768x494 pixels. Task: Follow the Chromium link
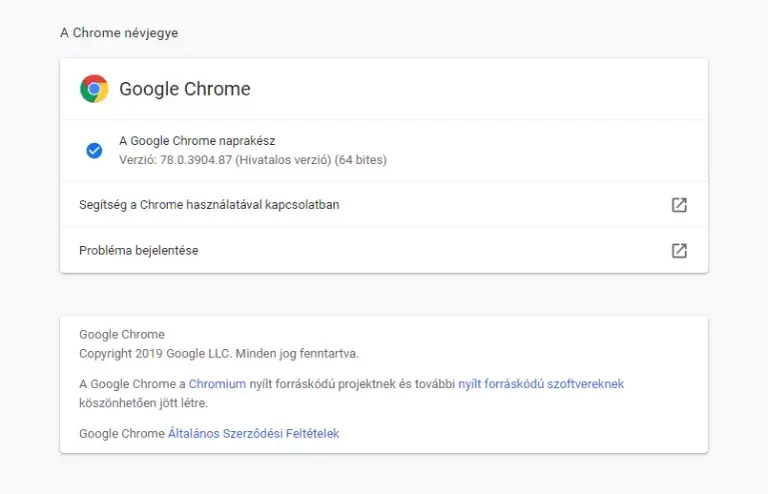[217, 384]
